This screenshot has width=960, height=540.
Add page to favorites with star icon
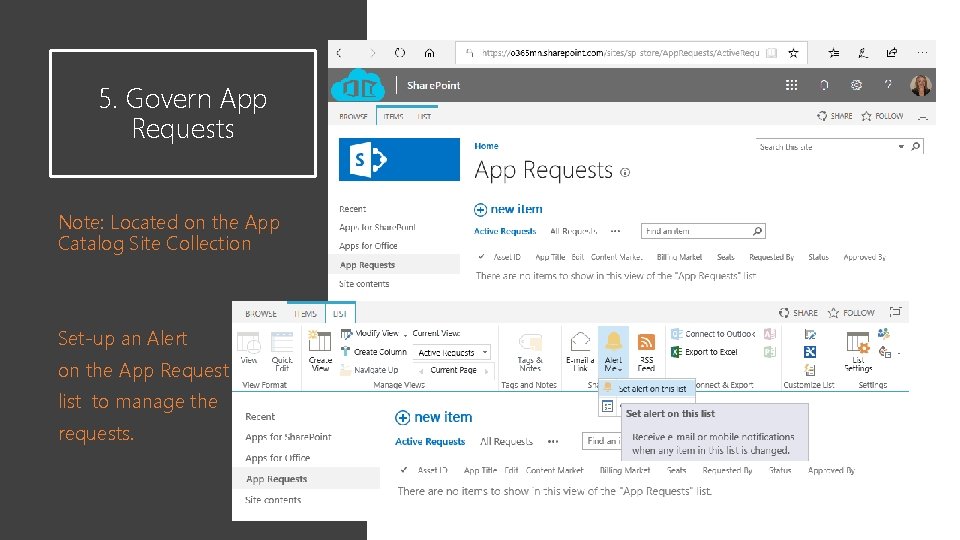coord(793,53)
